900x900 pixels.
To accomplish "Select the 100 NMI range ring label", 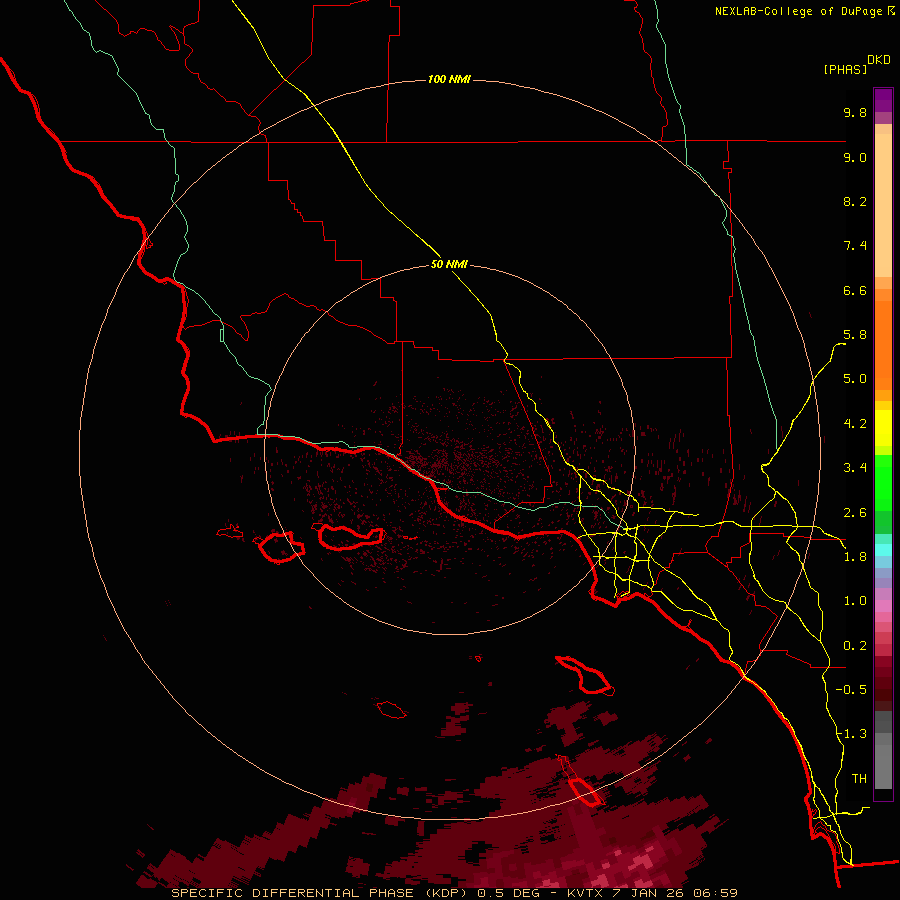I will tap(449, 79).
